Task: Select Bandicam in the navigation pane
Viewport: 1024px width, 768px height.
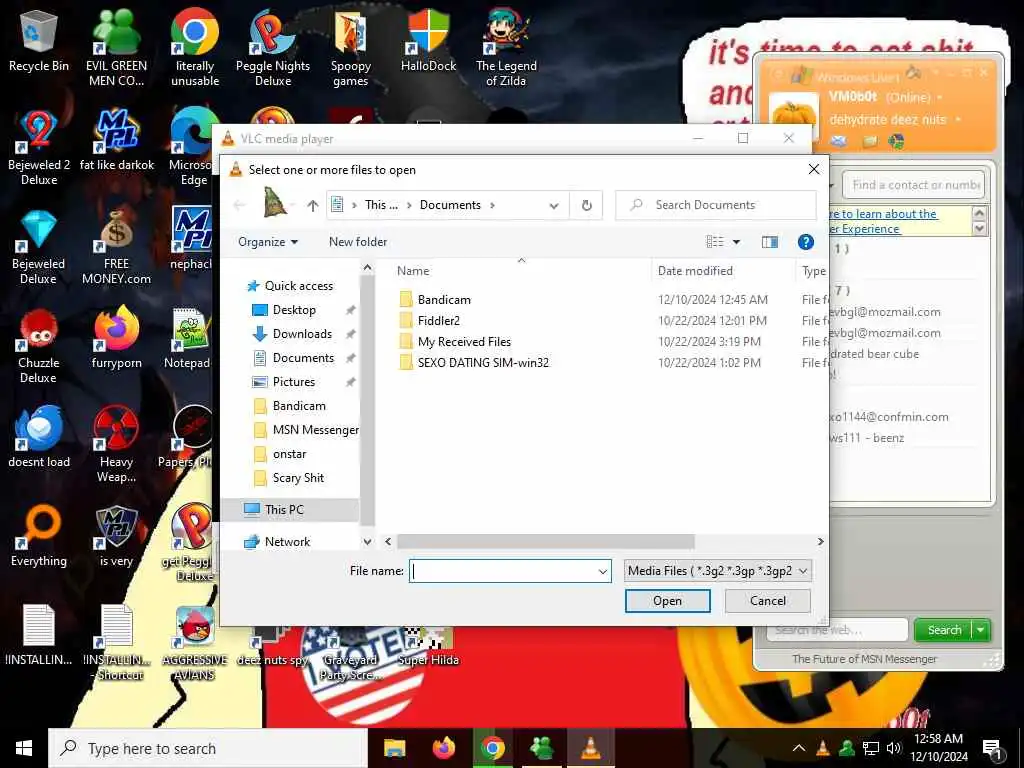Action: pos(298,406)
